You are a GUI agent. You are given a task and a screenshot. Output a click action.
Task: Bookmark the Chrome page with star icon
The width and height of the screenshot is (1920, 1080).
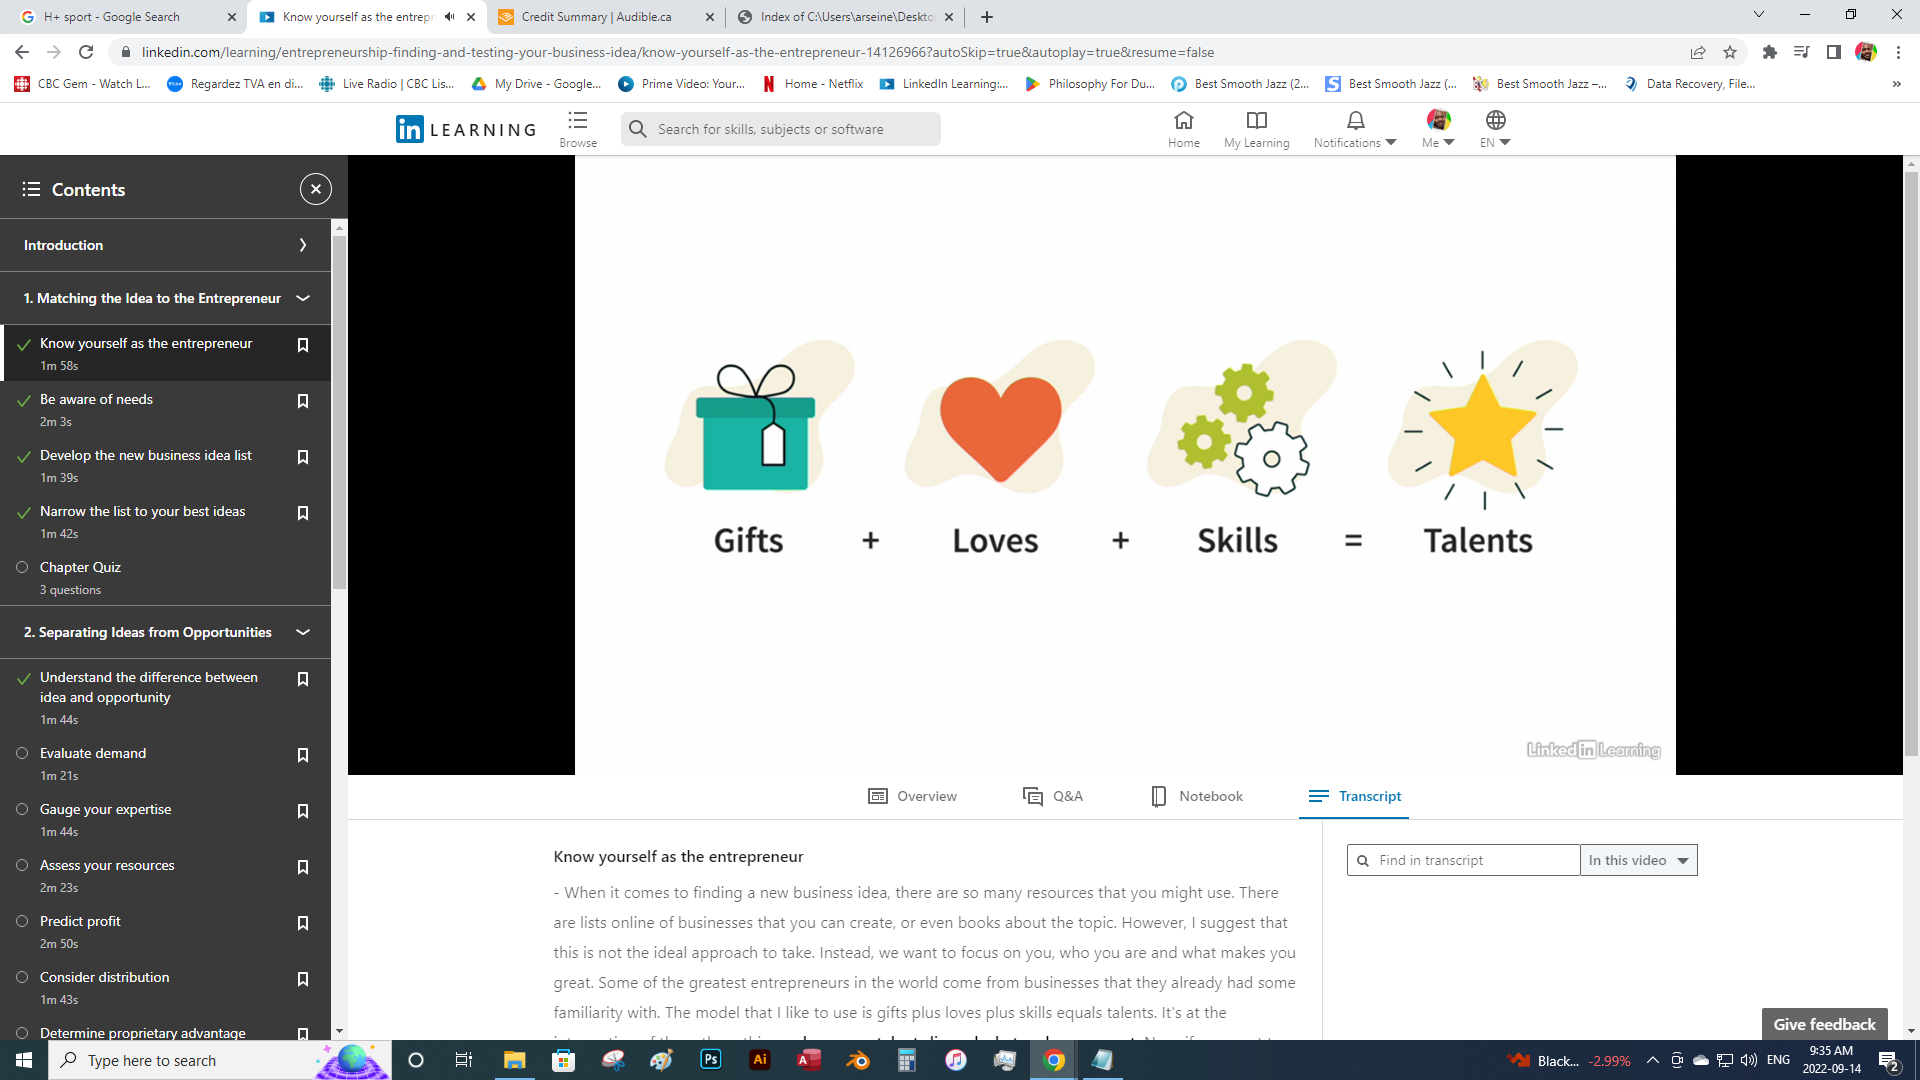[1730, 52]
